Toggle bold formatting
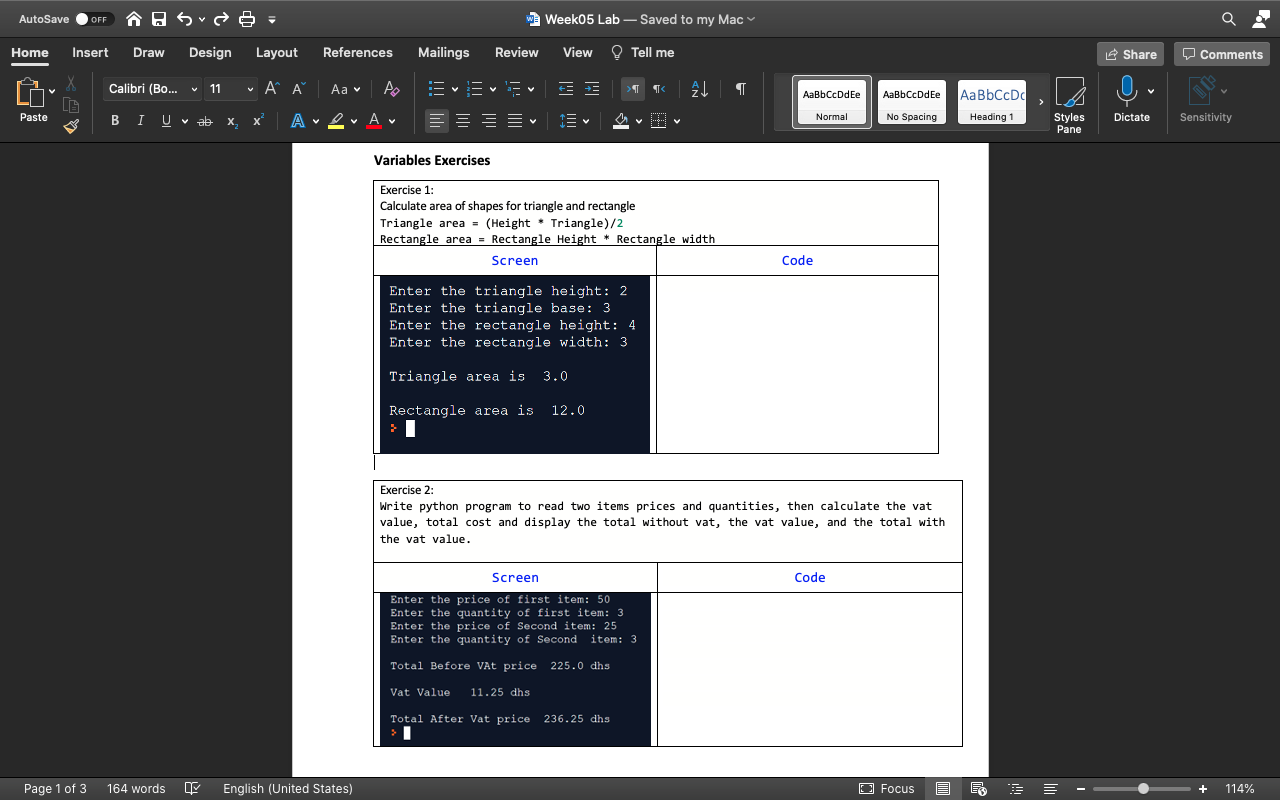This screenshot has width=1280, height=800. point(115,121)
